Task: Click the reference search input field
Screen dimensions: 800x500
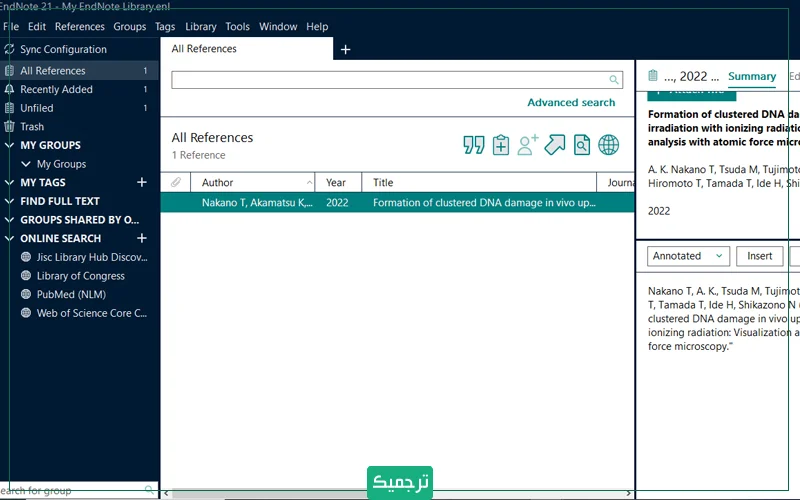Action: (390, 80)
